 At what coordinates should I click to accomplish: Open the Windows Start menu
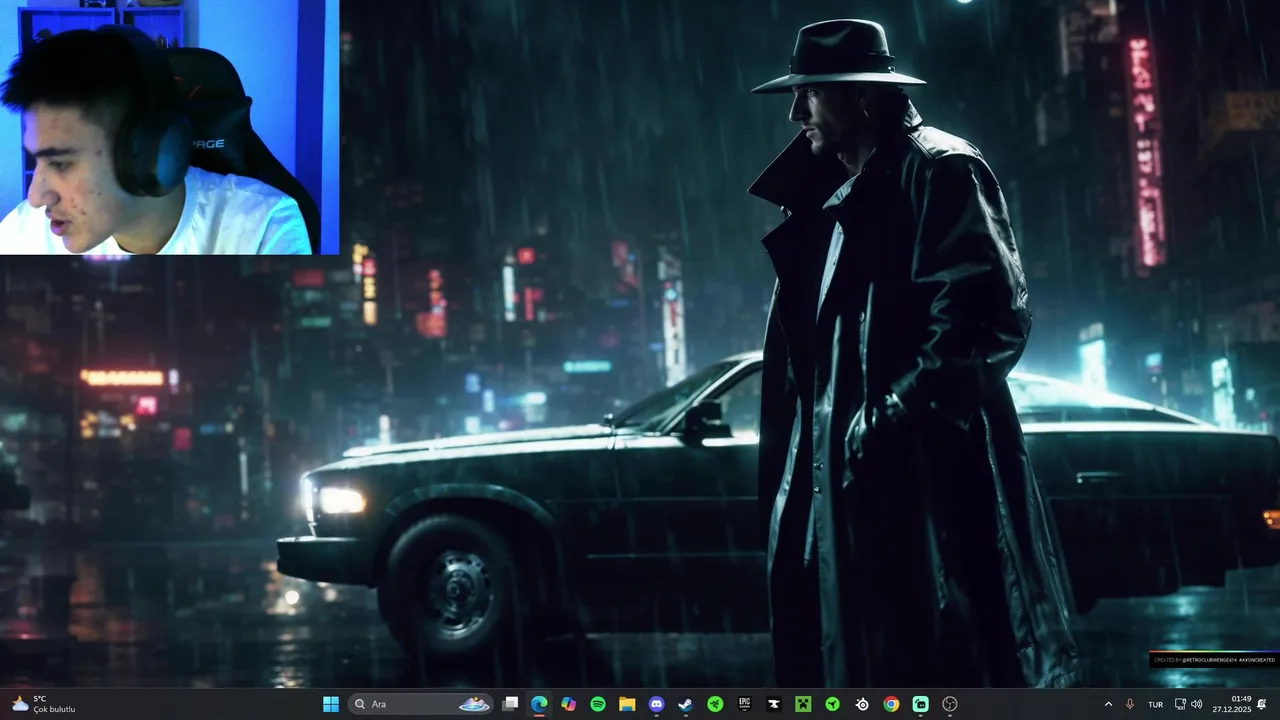click(x=331, y=704)
